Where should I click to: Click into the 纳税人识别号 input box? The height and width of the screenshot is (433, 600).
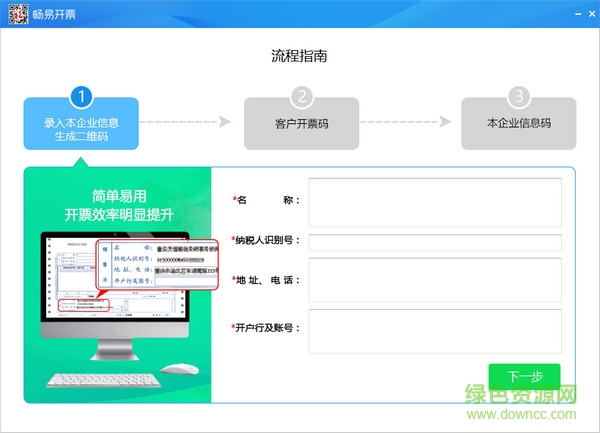435,242
